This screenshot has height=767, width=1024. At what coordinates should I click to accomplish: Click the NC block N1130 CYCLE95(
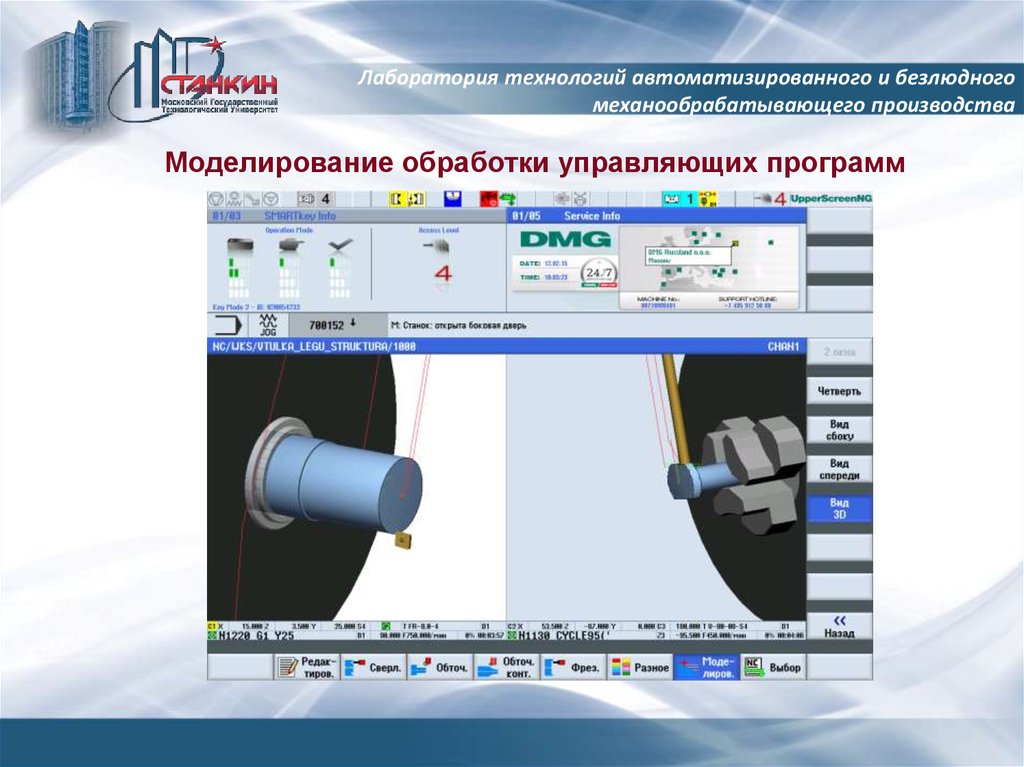(564, 636)
